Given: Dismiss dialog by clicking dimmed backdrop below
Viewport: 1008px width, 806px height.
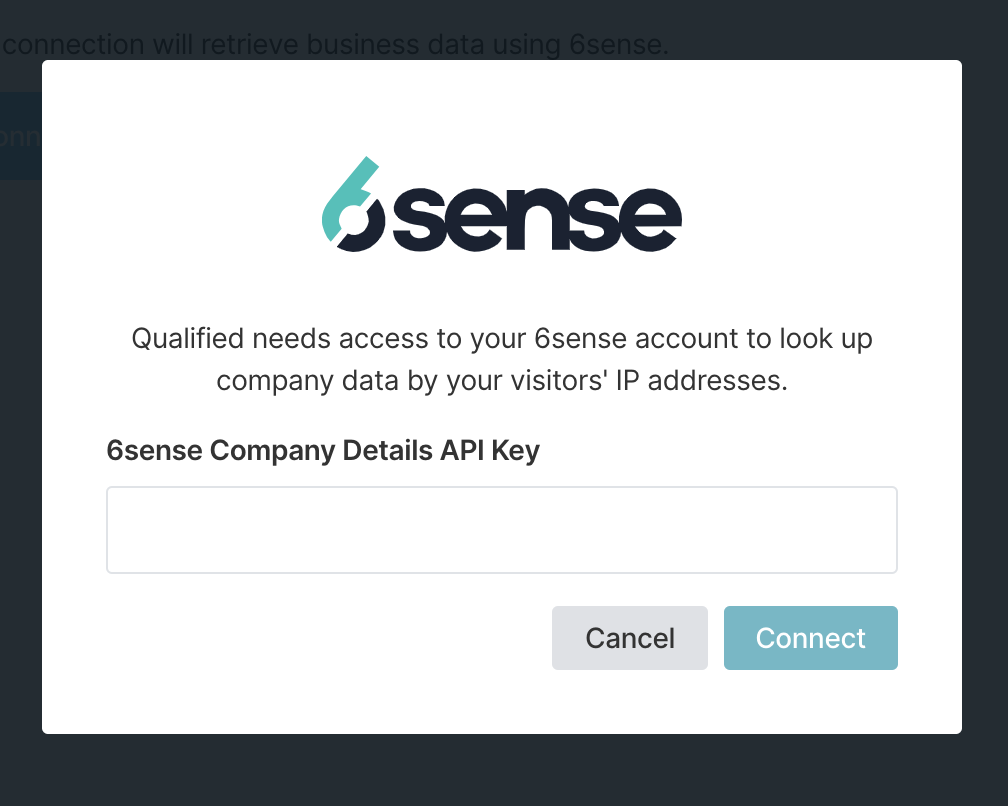Looking at the screenshot, I should 501,772.
